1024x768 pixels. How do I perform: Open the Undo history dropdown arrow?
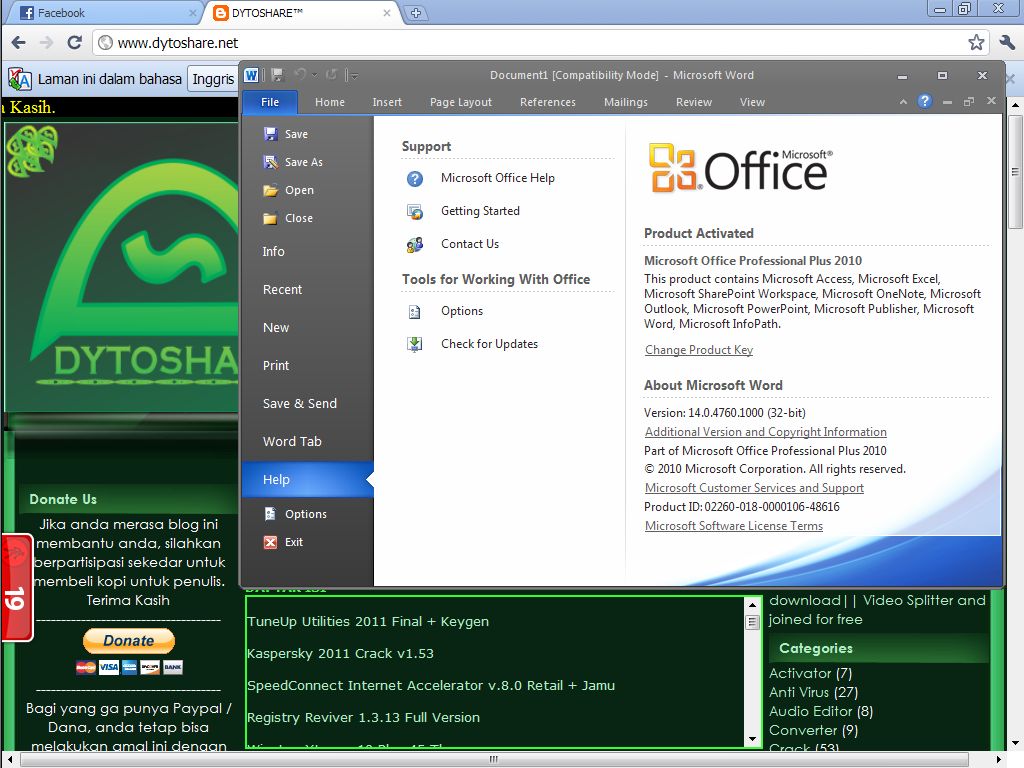(314, 75)
